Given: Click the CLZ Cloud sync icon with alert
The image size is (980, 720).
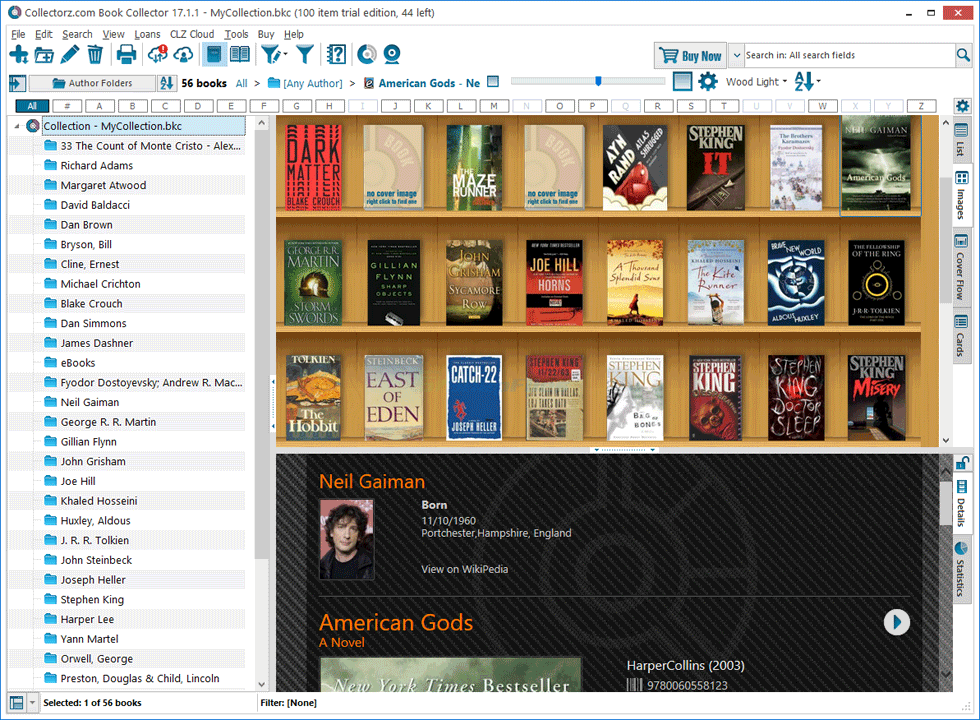Looking at the screenshot, I should (158, 55).
